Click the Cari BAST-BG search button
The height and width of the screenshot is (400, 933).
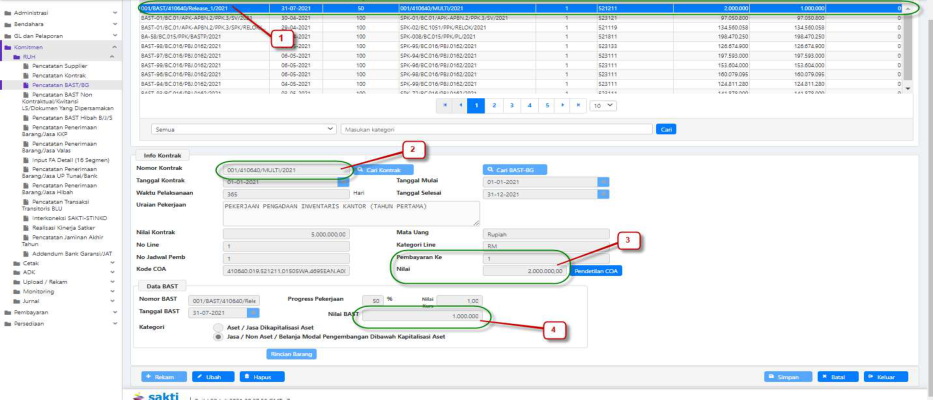(513, 171)
